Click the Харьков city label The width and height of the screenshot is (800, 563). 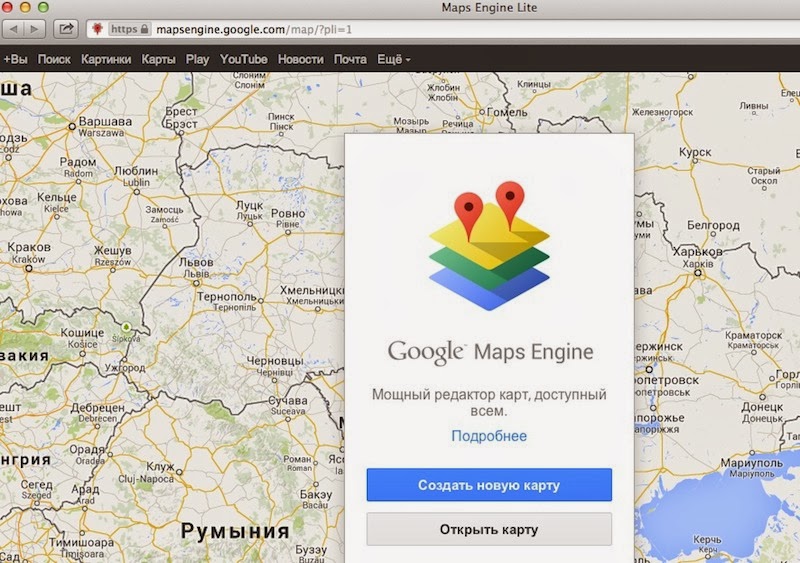click(x=697, y=252)
